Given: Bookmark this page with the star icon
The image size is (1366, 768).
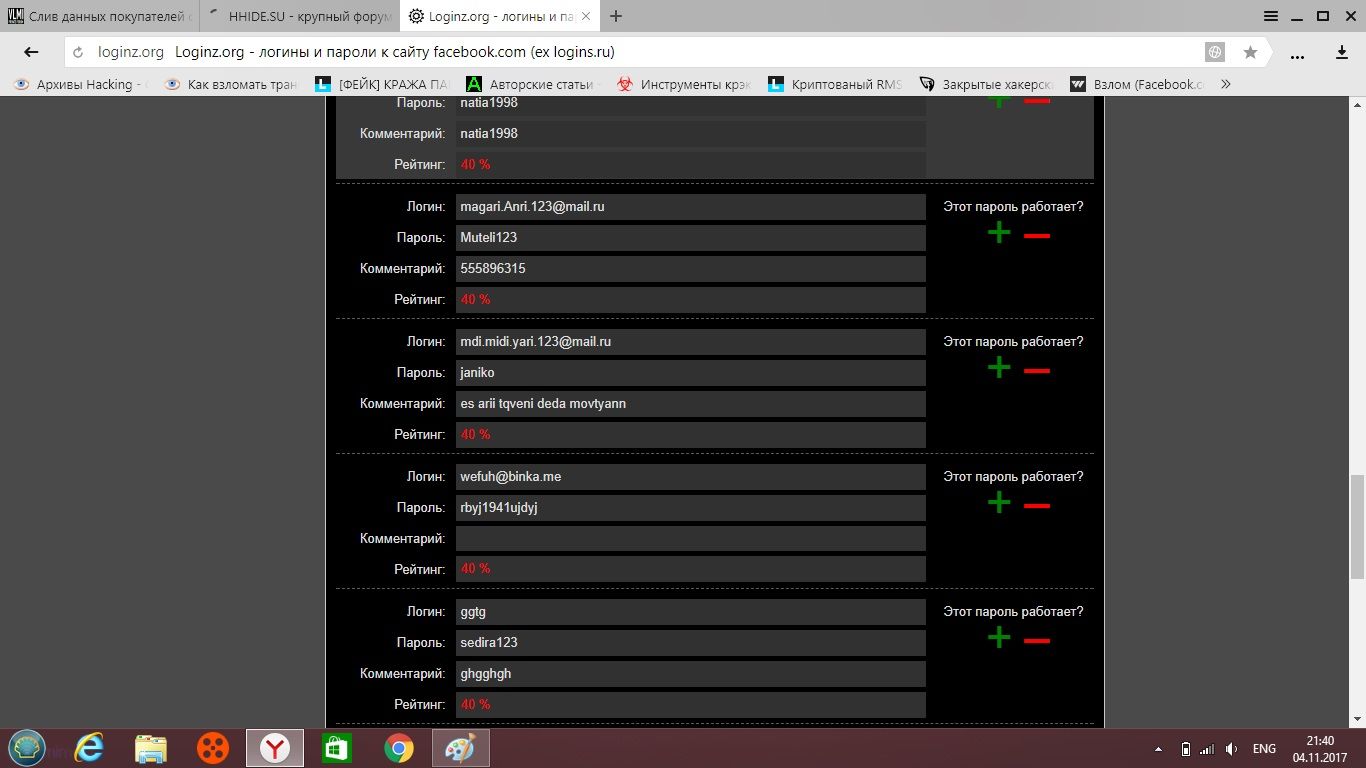Looking at the screenshot, I should click(x=1250, y=52).
